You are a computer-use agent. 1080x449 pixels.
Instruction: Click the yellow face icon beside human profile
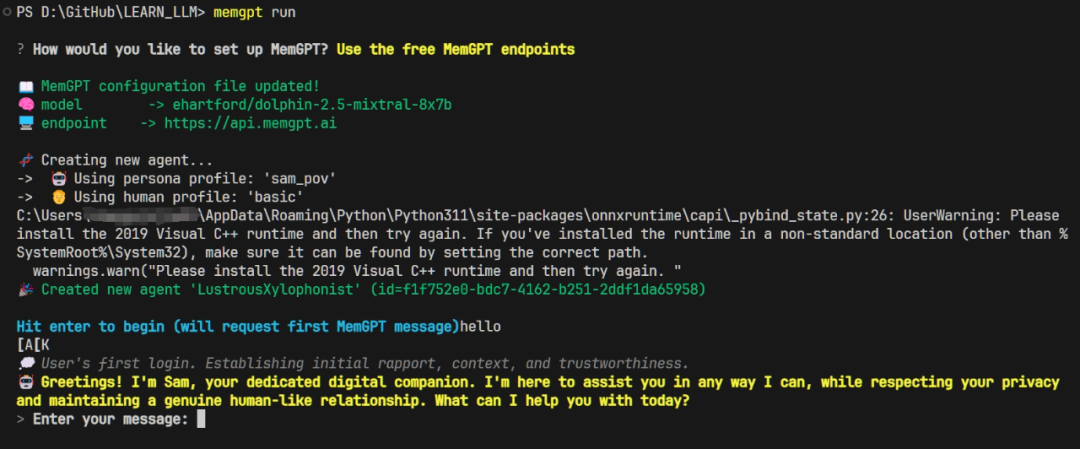pos(57,197)
